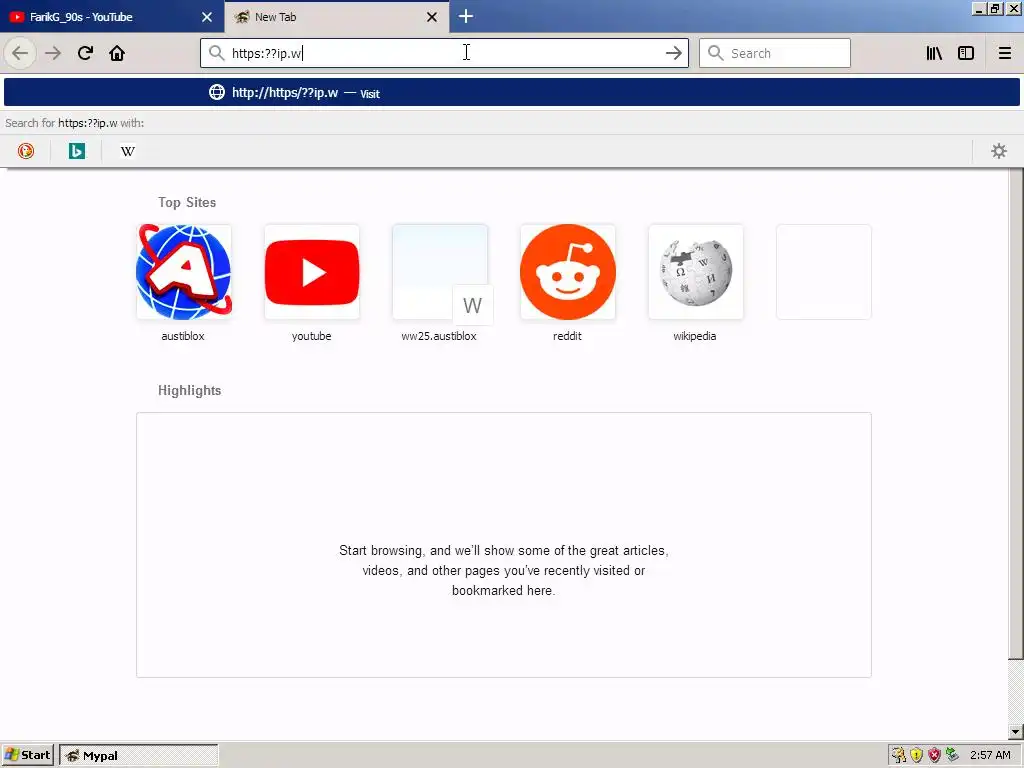Viewport: 1024px width, 768px height.
Task: Open the Library bookshelf icon
Action: (x=934, y=53)
